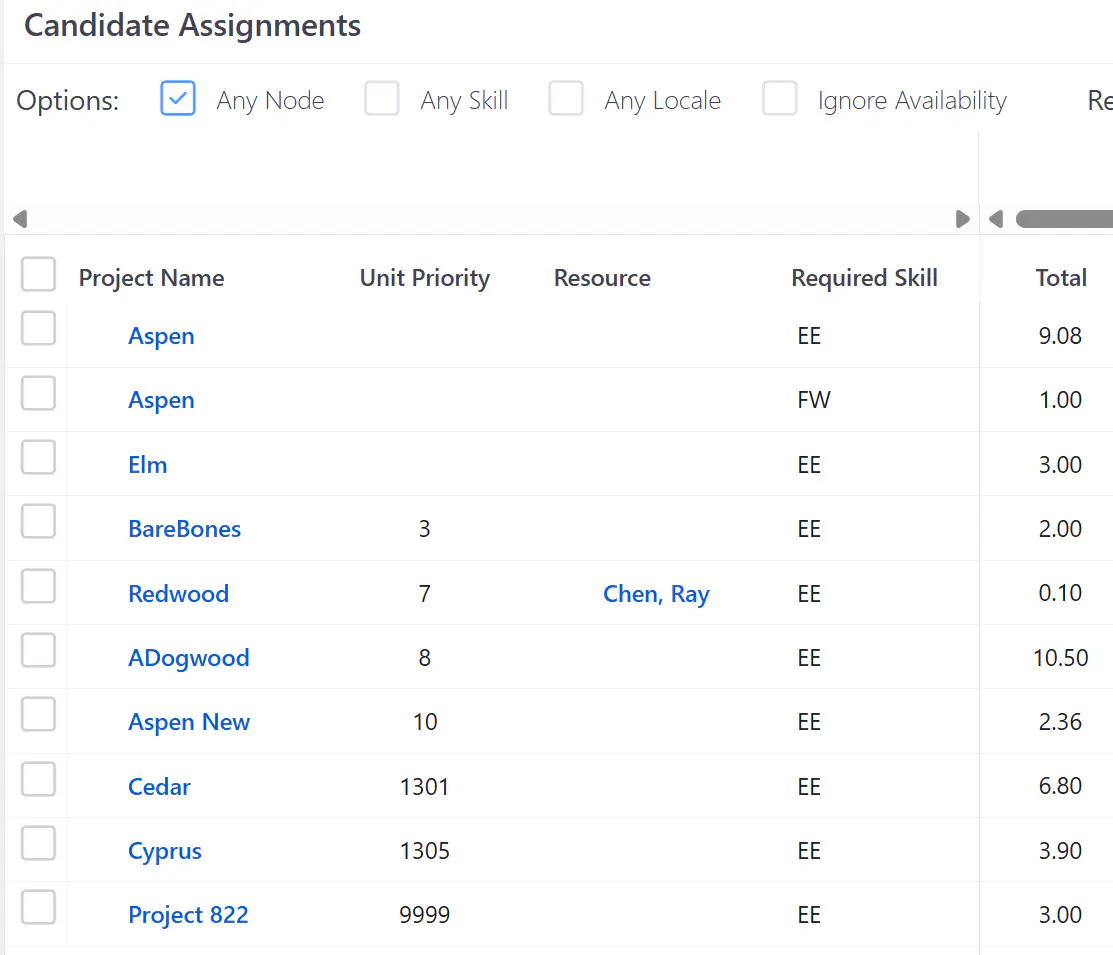
Task: Tick the select-all checkbox in the header row
Action: pyautogui.click(x=38, y=274)
